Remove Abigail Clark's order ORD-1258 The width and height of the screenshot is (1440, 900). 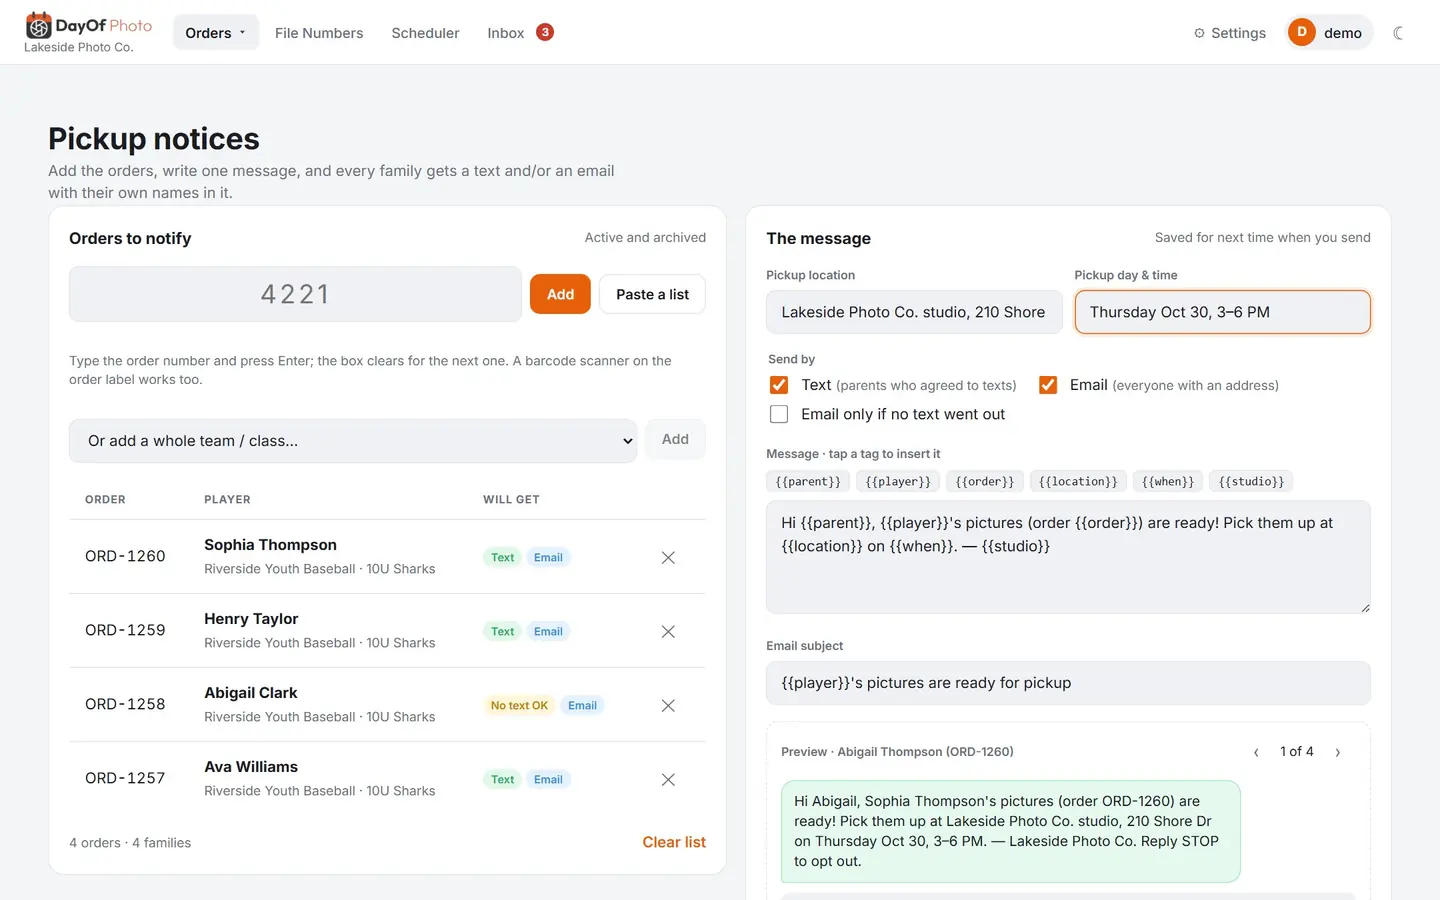[x=668, y=705]
